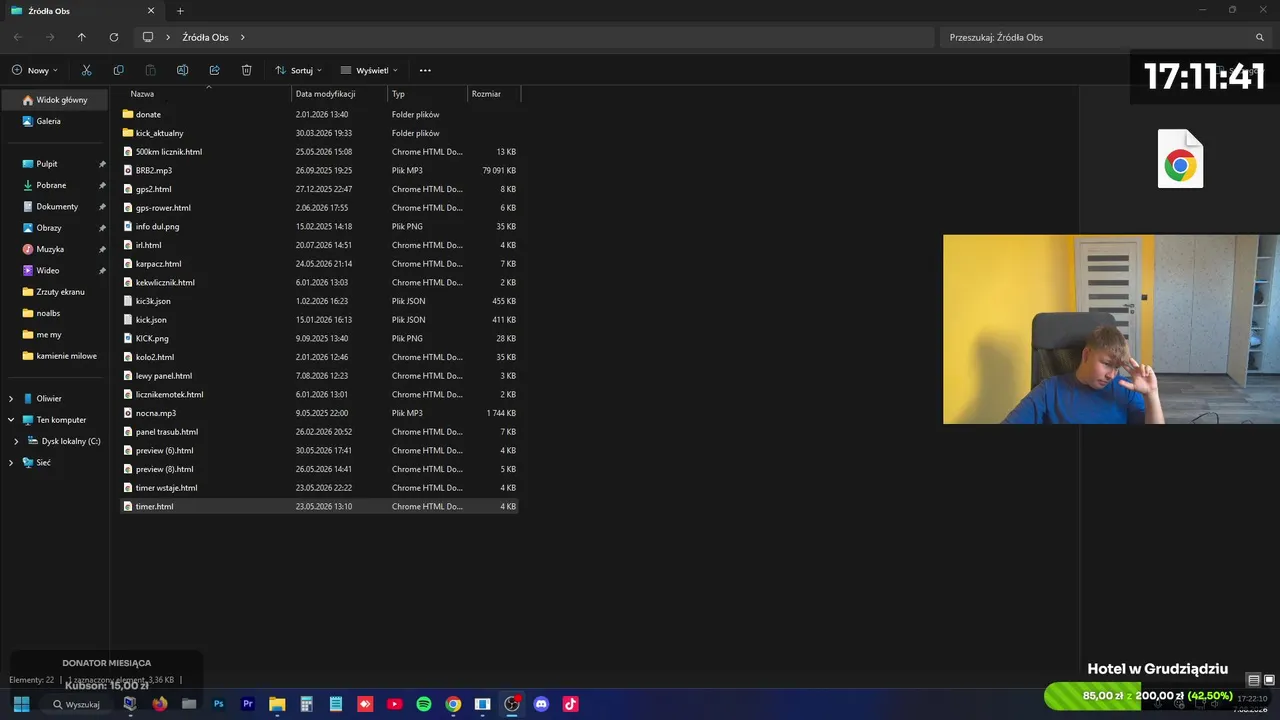Sort by Data modyfikacji column header
Viewport: 1280px width, 720px height.
pos(326,94)
